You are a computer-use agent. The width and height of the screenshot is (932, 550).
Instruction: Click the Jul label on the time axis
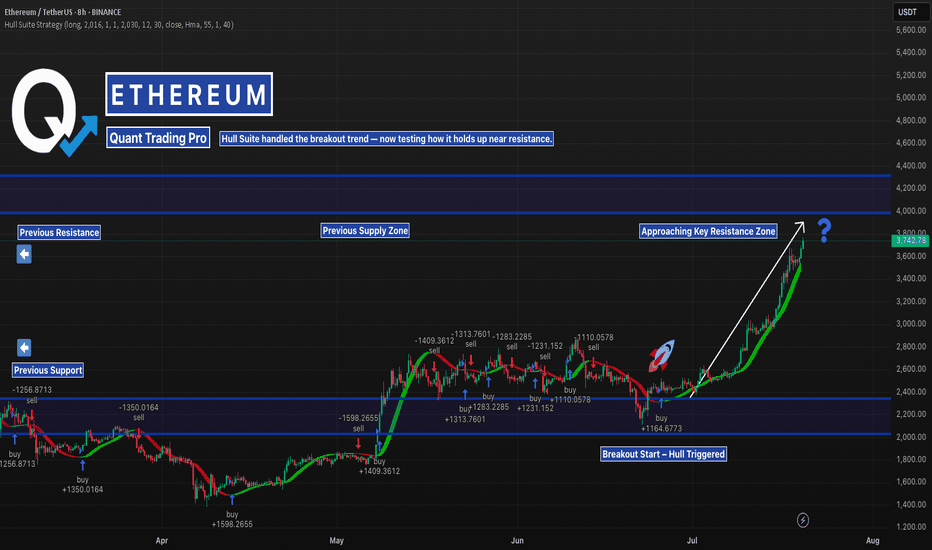click(x=692, y=540)
